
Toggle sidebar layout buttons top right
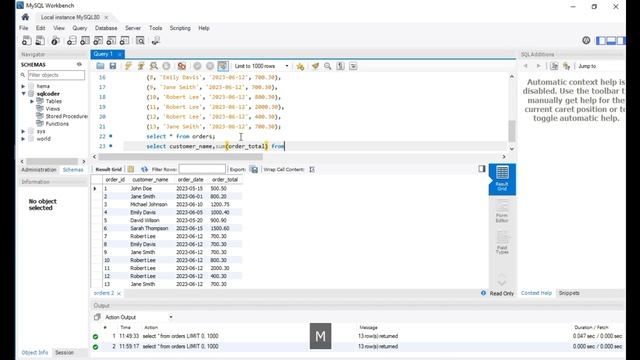610,40
